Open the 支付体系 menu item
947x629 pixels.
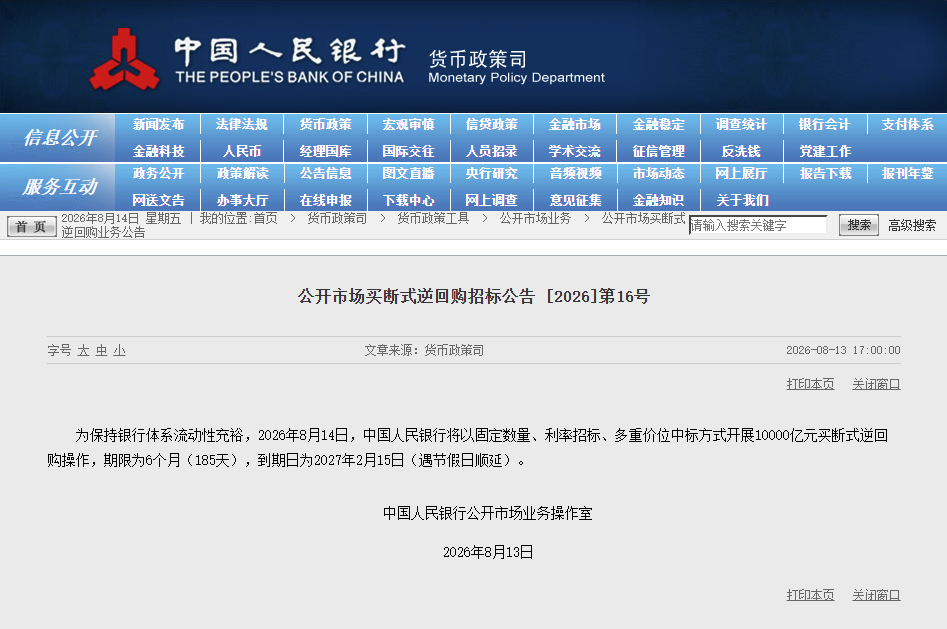point(908,124)
